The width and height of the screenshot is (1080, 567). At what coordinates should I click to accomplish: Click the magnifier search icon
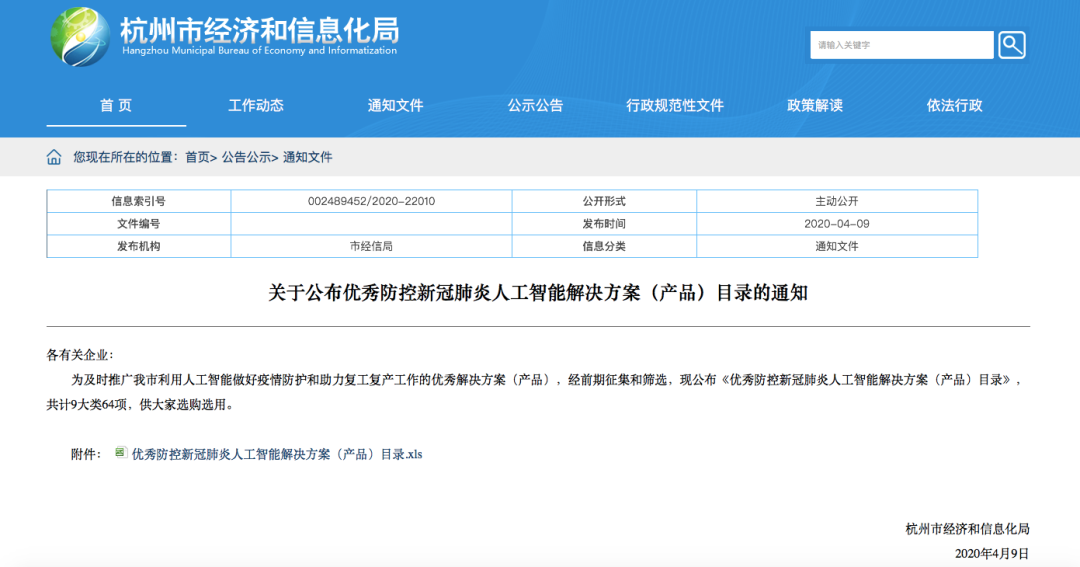click(x=1011, y=45)
